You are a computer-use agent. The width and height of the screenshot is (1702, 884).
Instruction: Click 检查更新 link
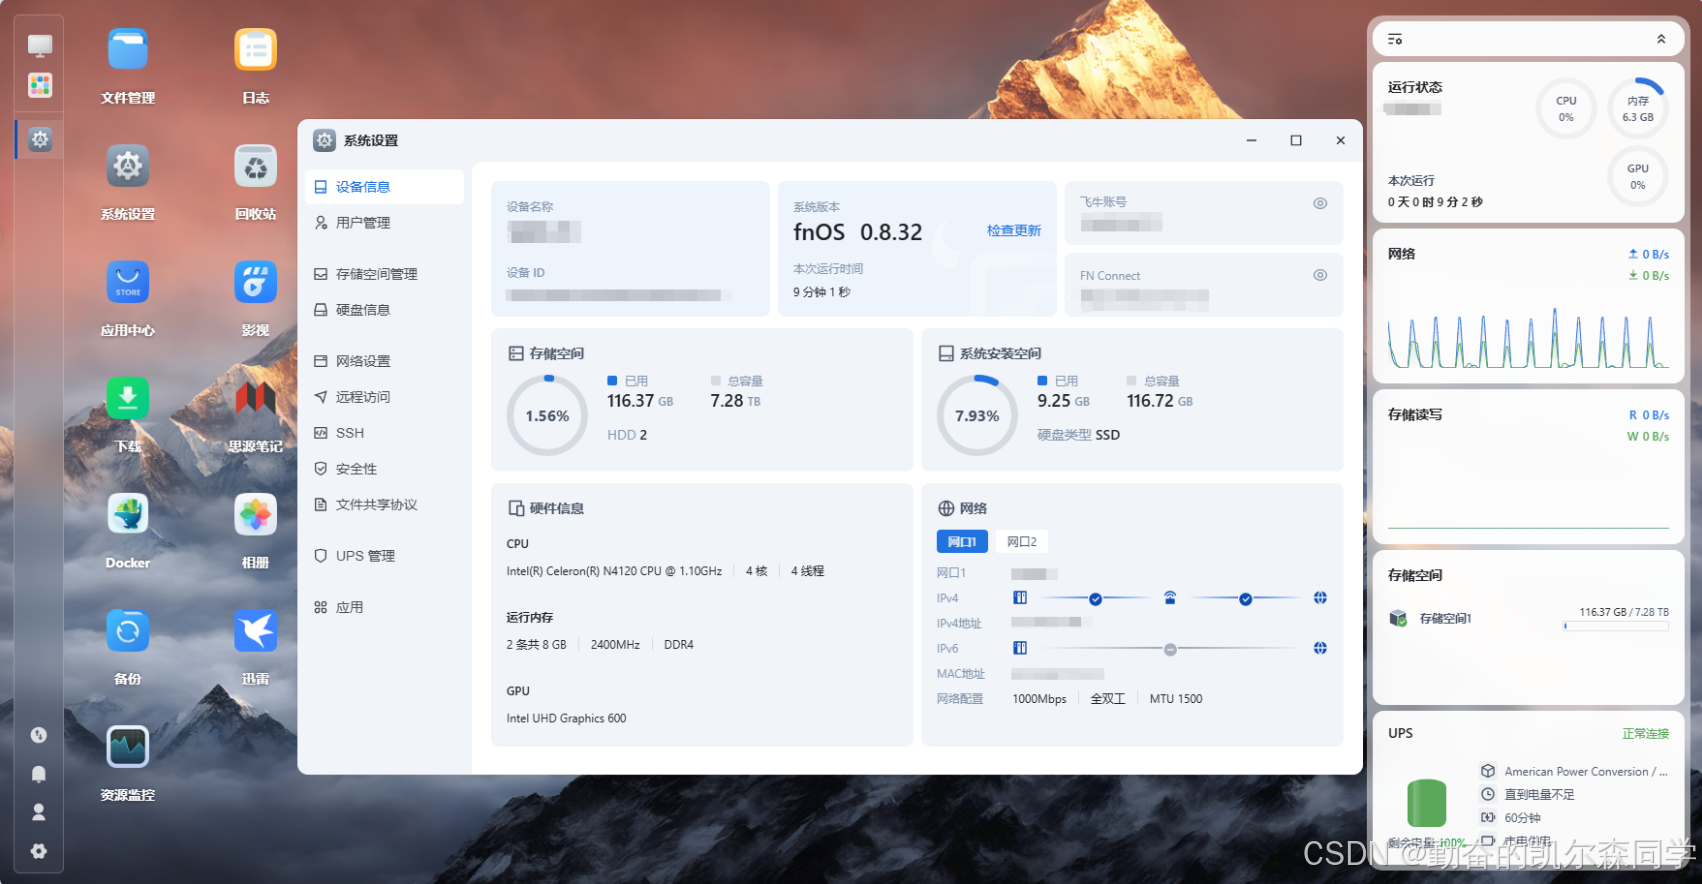click(1014, 231)
